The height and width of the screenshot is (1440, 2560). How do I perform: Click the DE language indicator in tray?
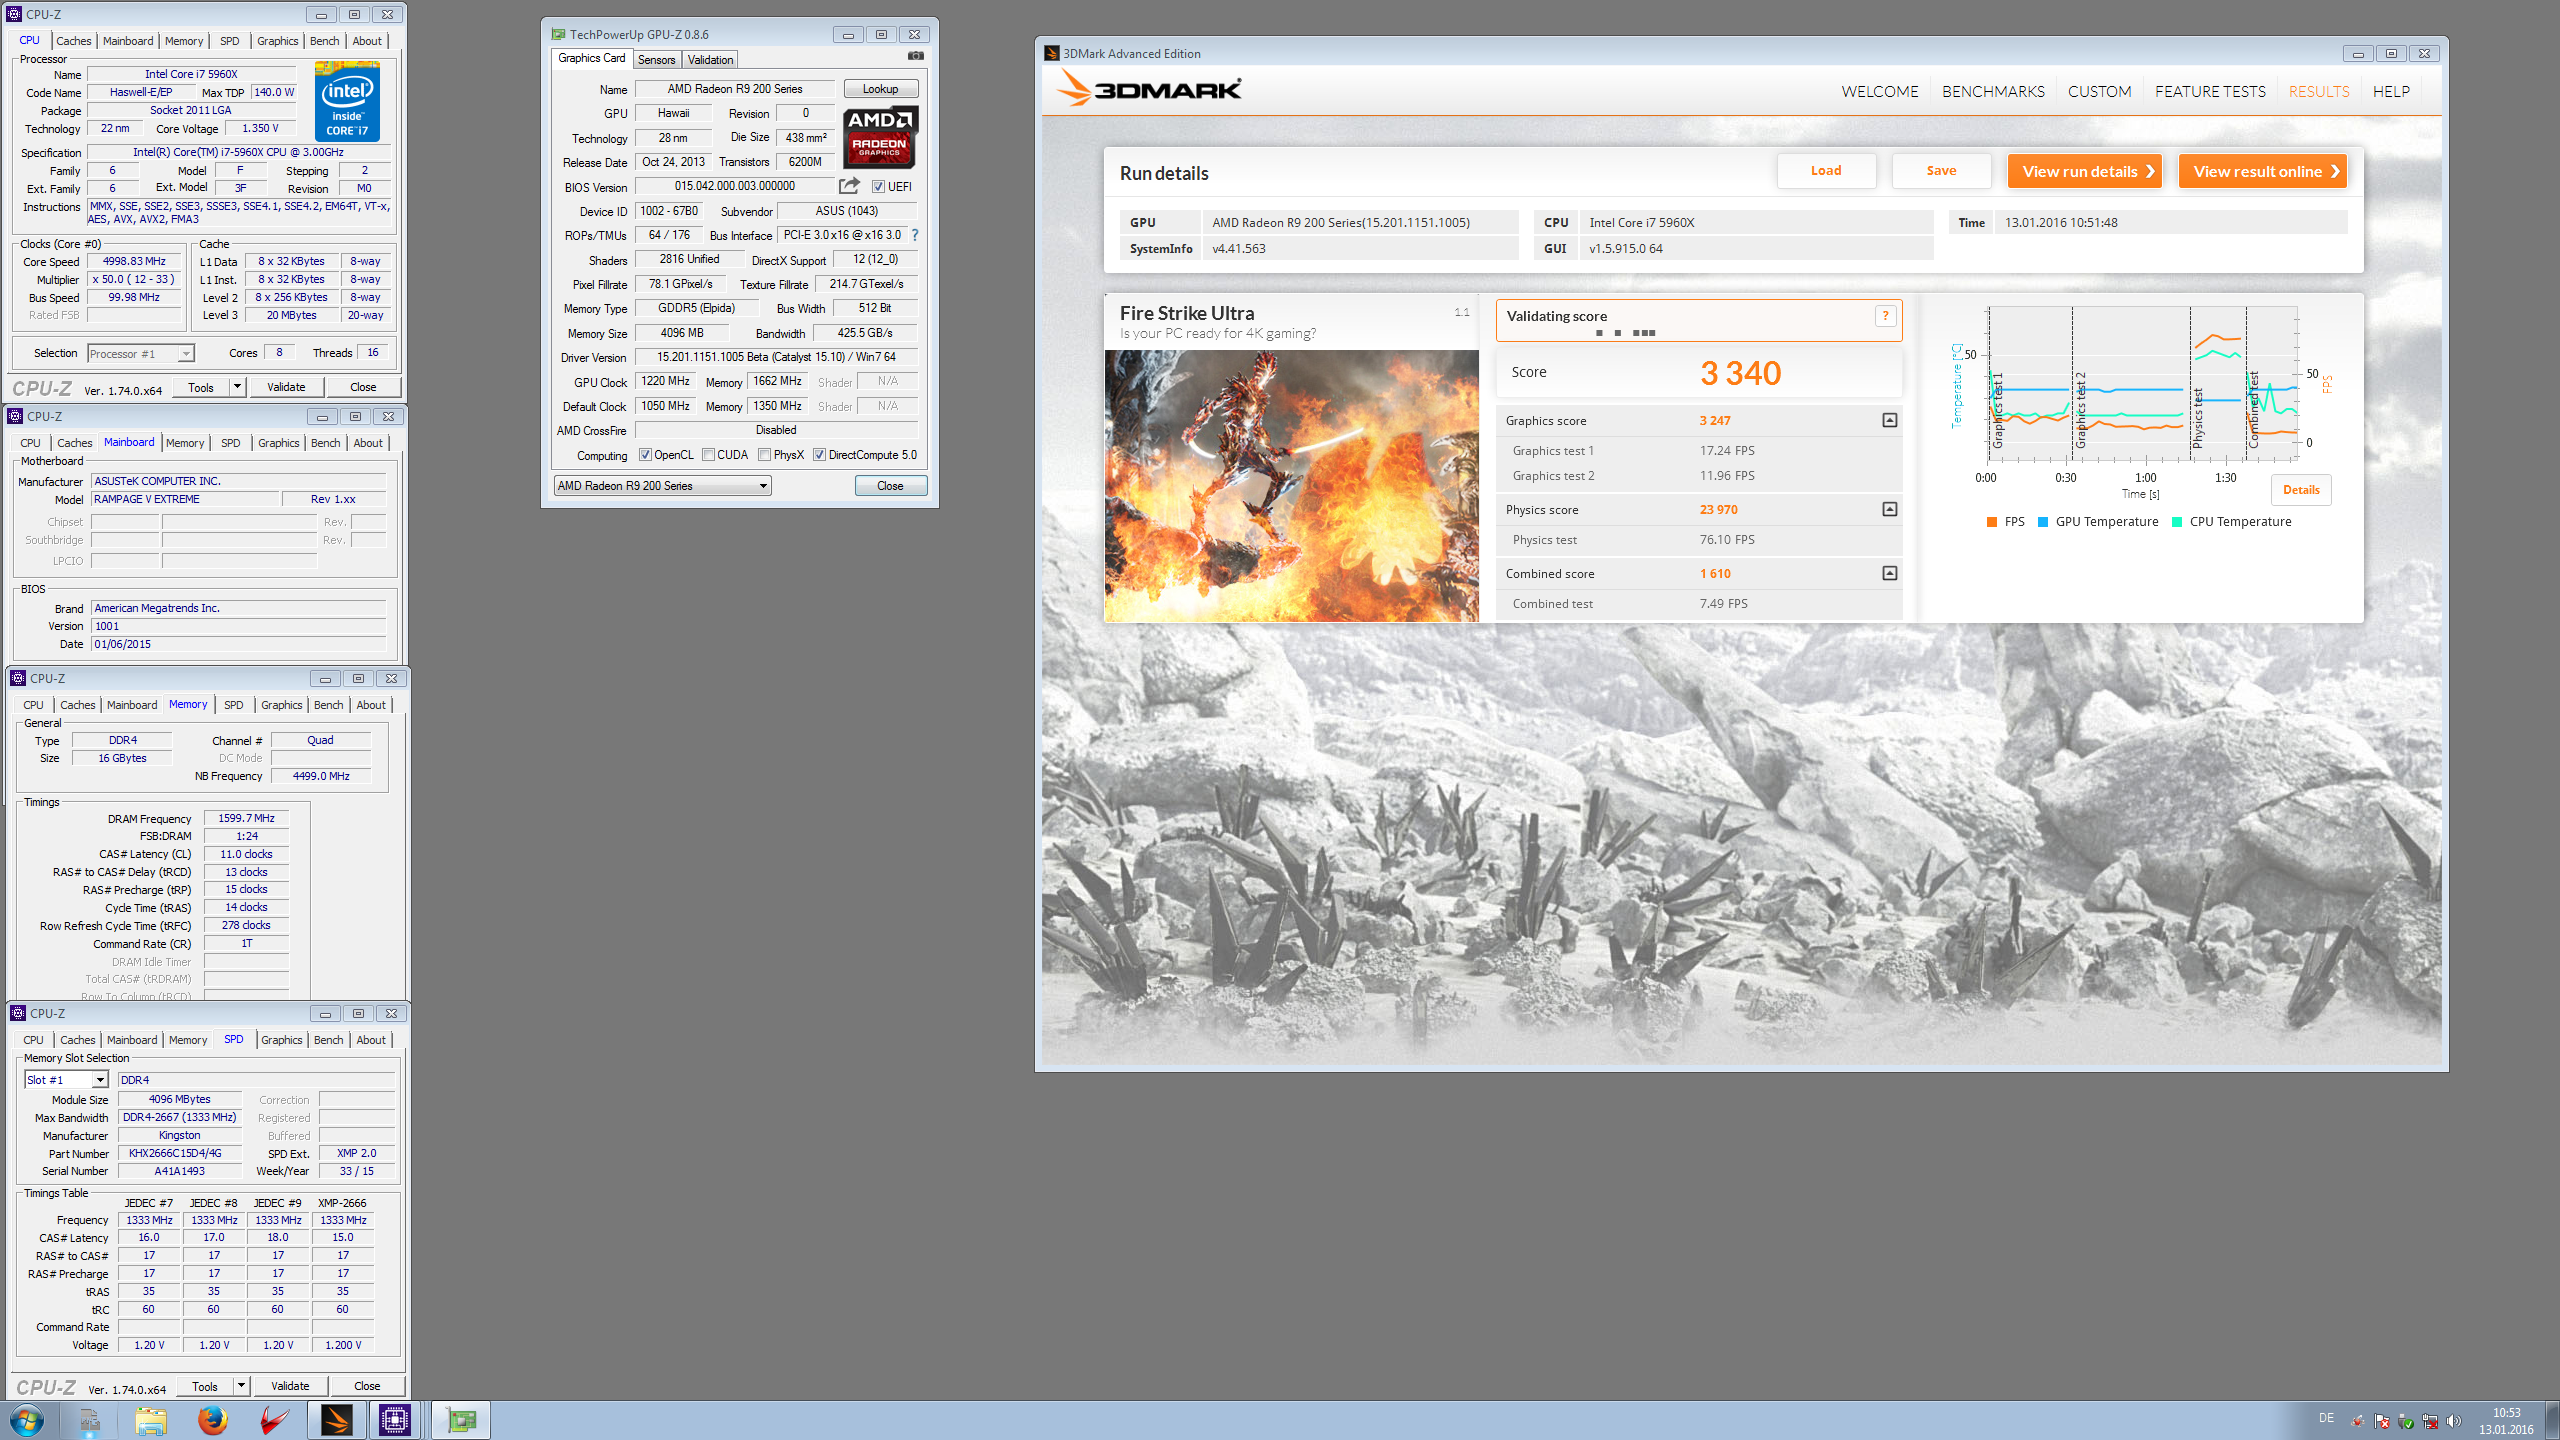(x=2326, y=1418)
